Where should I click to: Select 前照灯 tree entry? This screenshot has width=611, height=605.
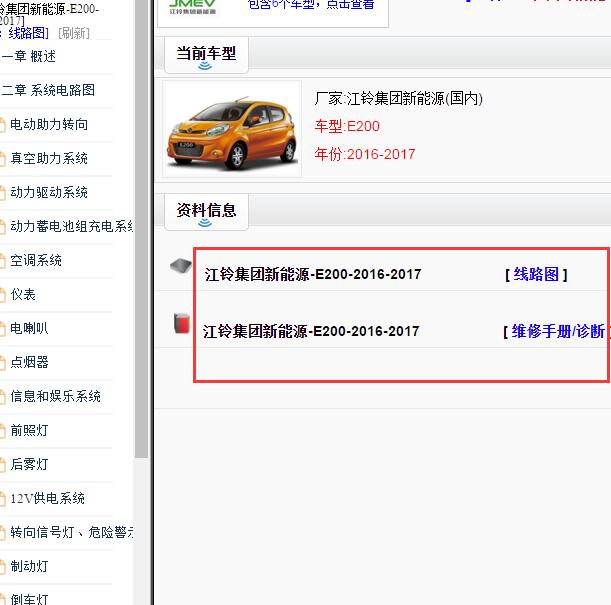[x=29, y=430]
